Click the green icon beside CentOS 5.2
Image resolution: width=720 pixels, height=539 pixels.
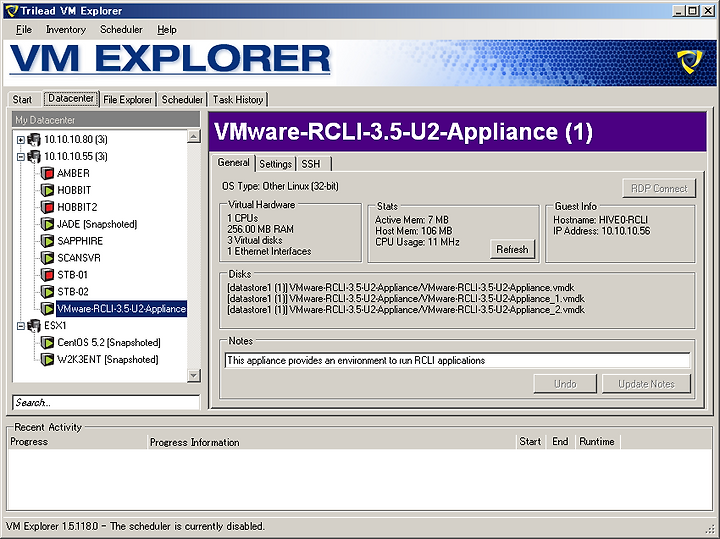click(x=47, y=342)
